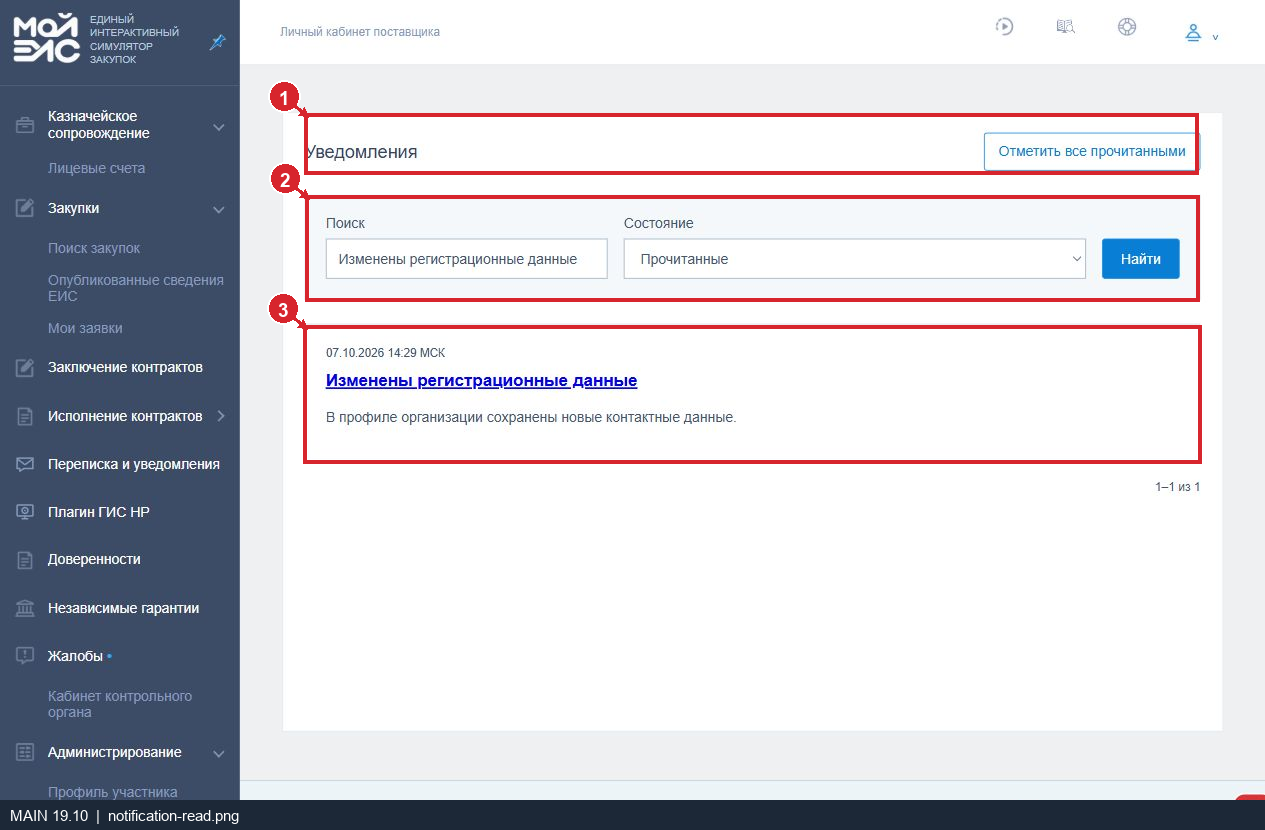Click the pencil icon beside Закупки
Image resolution: width=1265 pixels, height=830 pixels.
tap(25, 208)
